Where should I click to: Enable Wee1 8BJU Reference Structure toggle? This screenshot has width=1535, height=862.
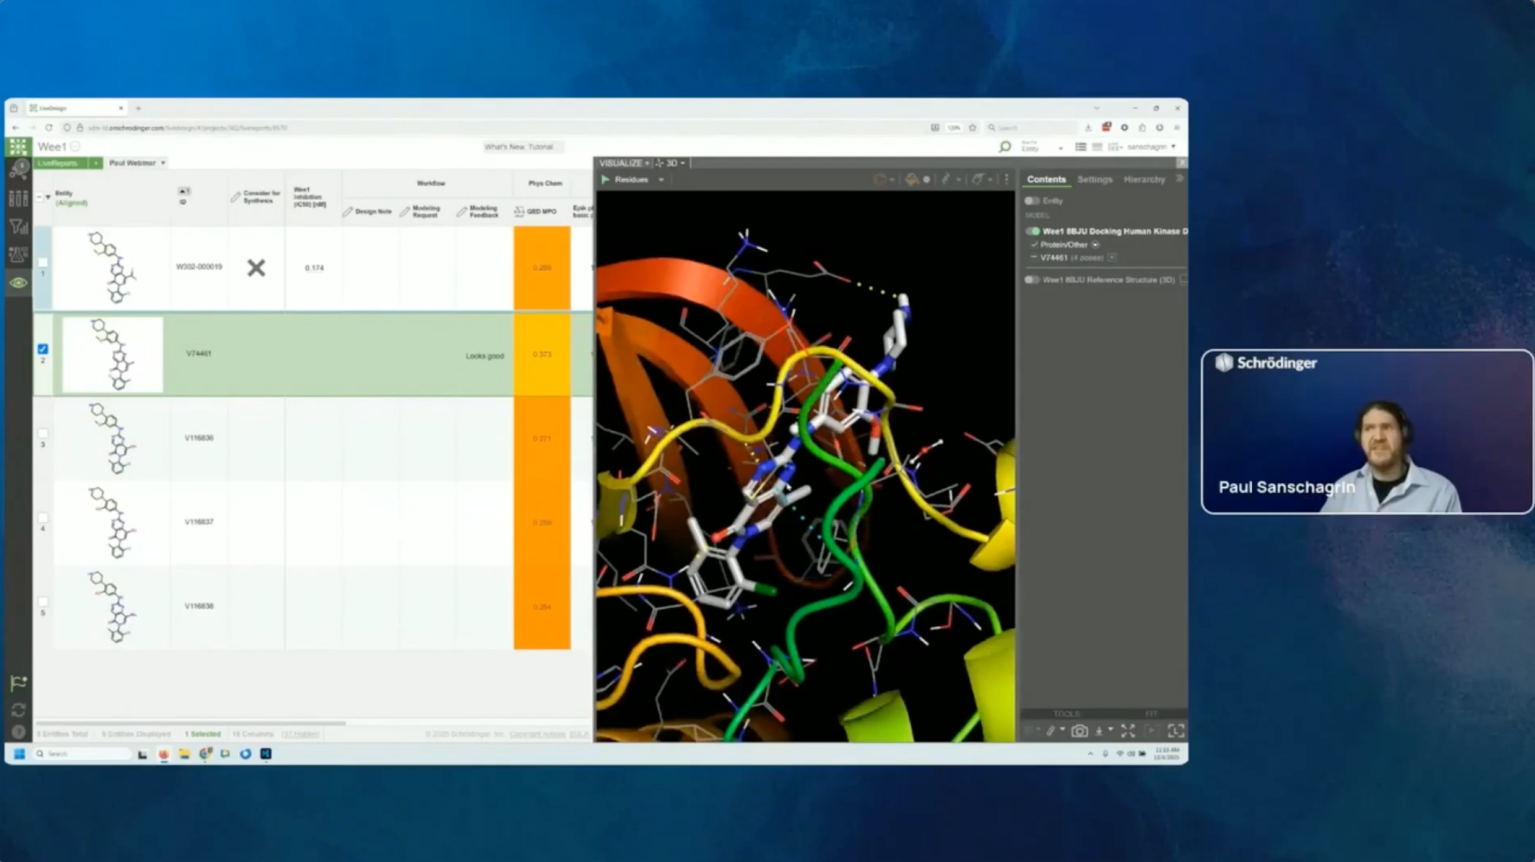pyautogui.click(x=1032, y=280)
